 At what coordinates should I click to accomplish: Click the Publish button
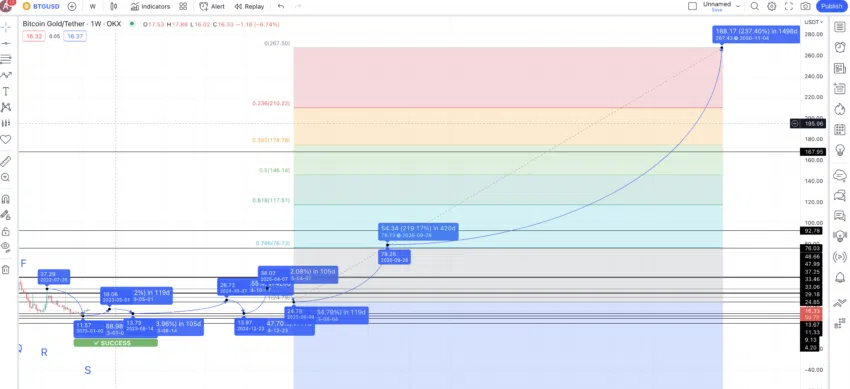[x=831, y=7]
